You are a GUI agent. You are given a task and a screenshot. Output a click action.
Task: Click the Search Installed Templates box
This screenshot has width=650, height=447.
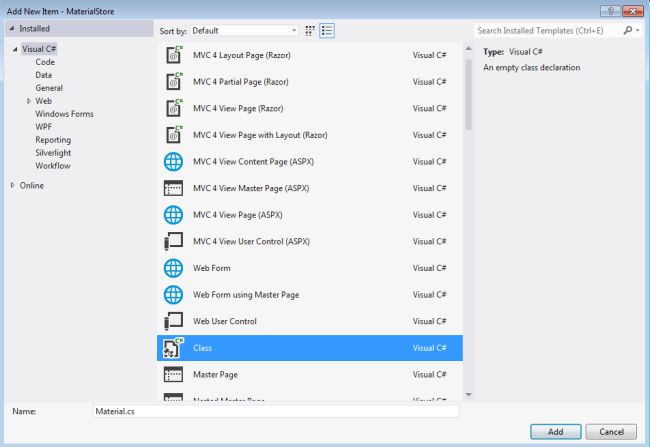coord(548,30)
